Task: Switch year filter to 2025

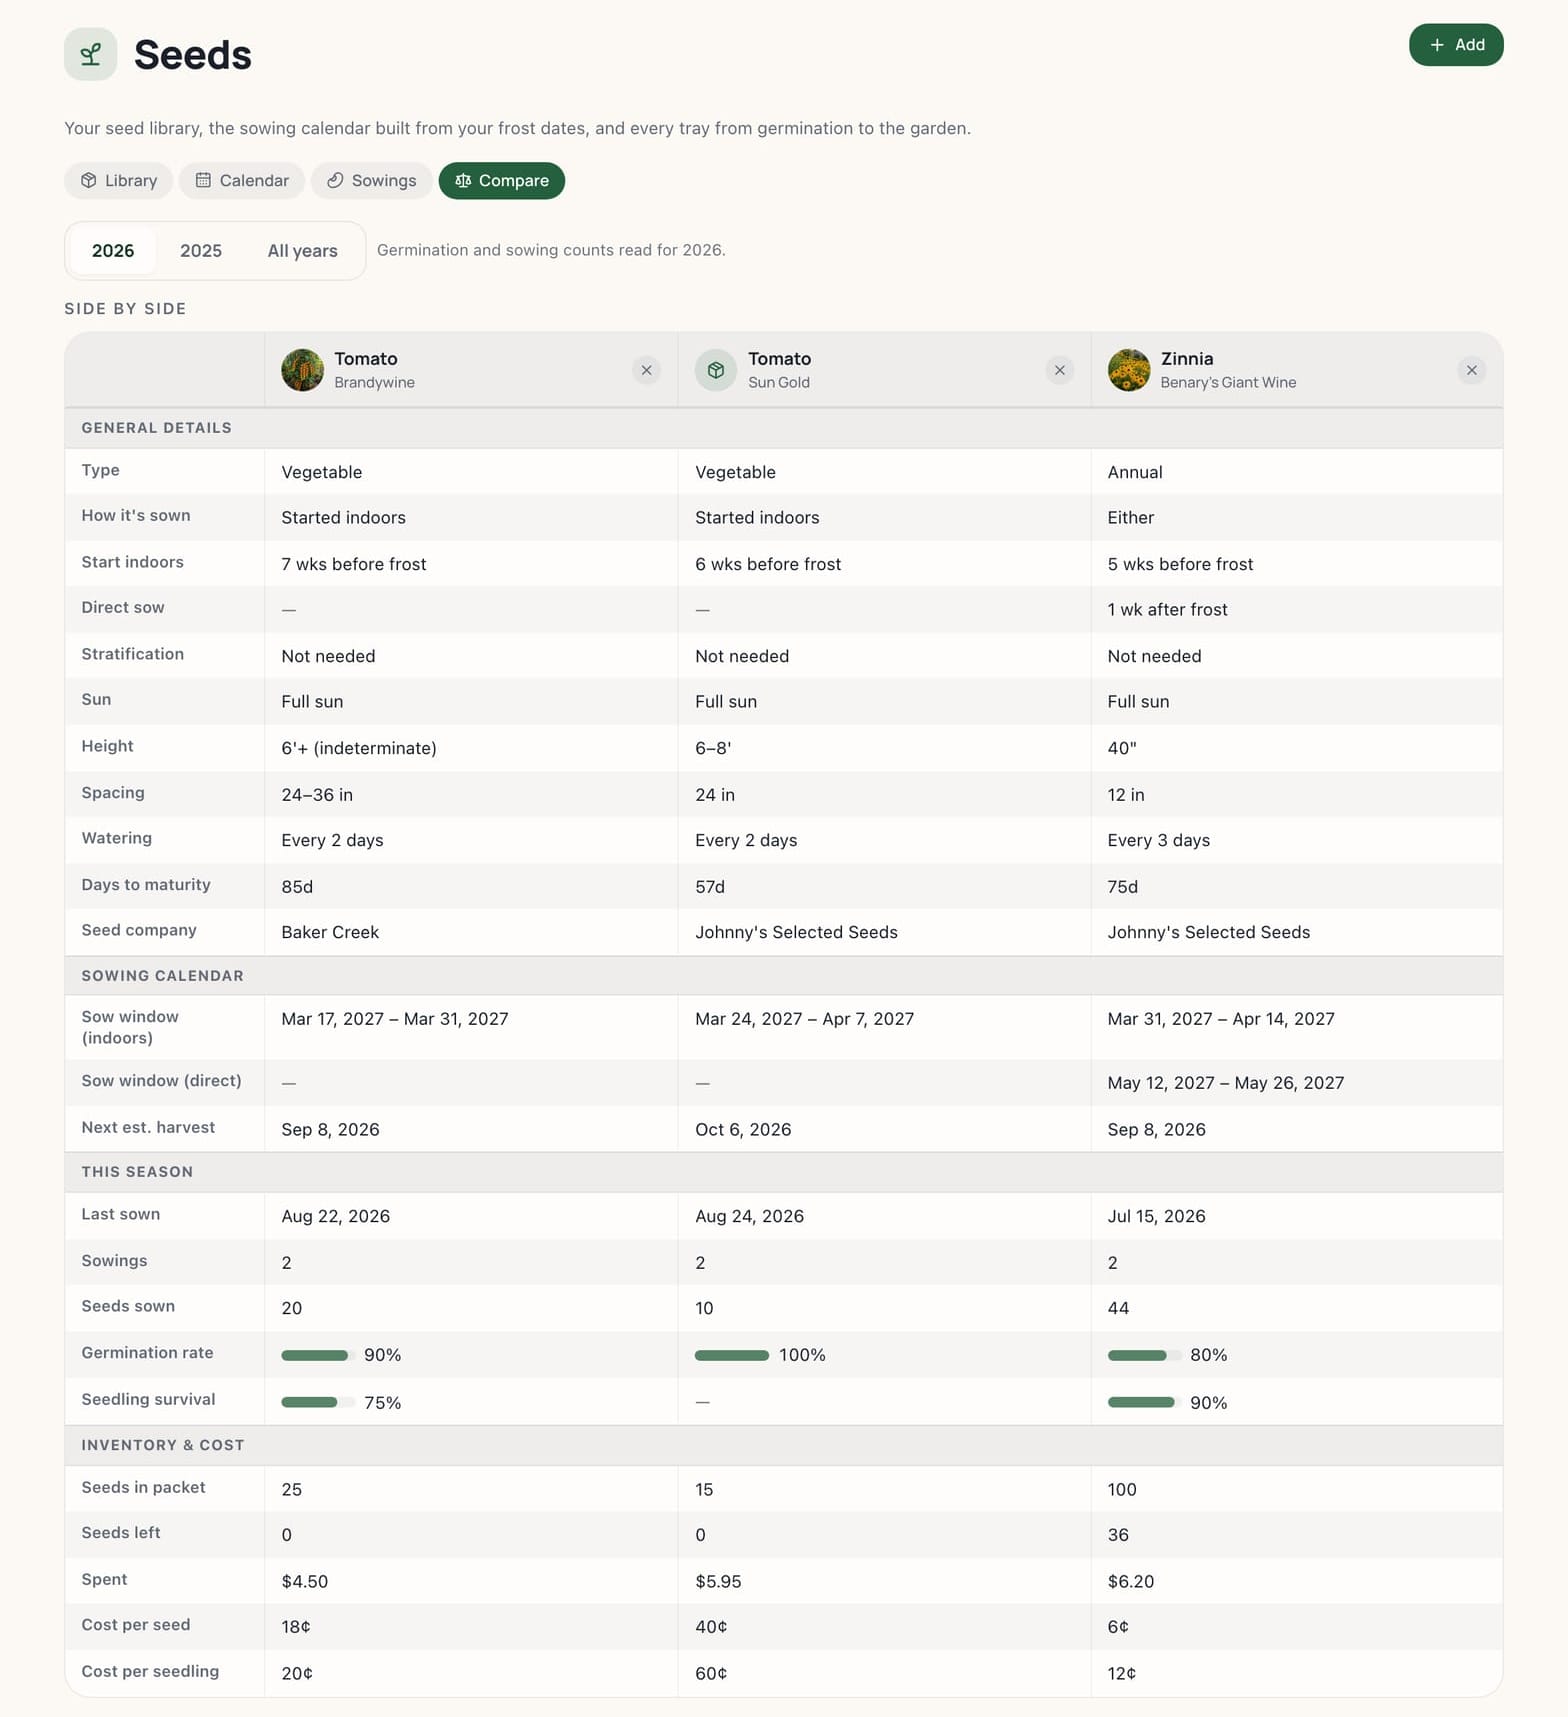Action: [201, 251]
